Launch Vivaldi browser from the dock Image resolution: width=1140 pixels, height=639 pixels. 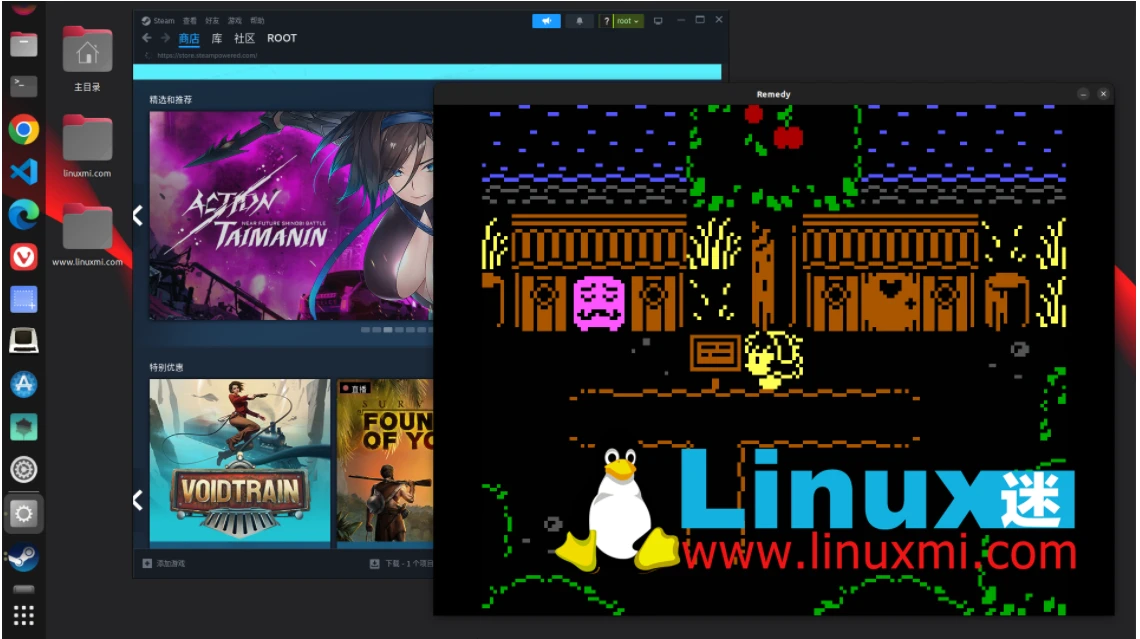23,255
